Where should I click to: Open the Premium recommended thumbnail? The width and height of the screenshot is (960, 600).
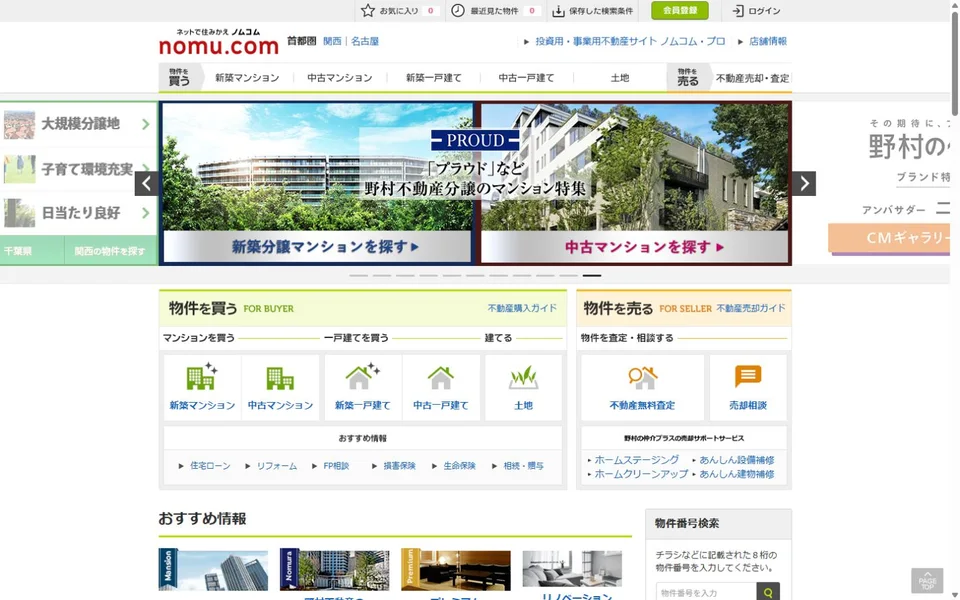point(456,569)
